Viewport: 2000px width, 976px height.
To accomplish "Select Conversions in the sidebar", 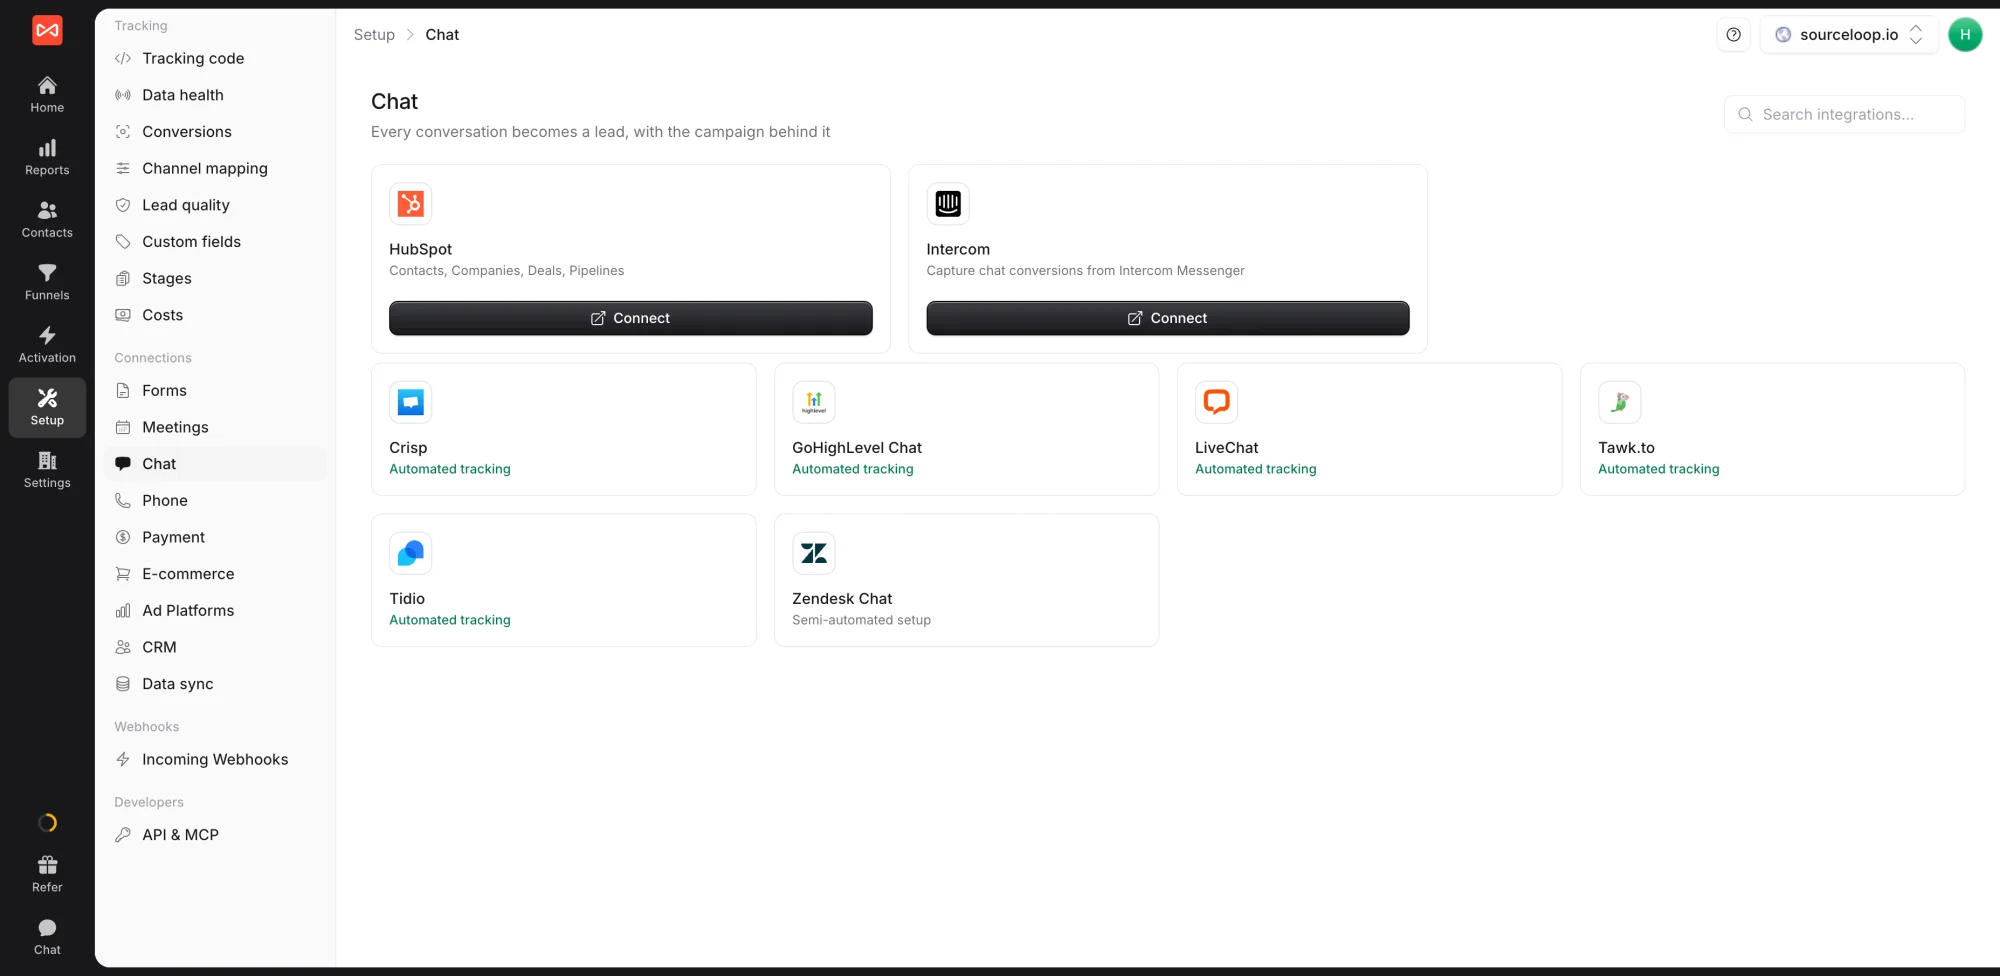I will 215,132.
